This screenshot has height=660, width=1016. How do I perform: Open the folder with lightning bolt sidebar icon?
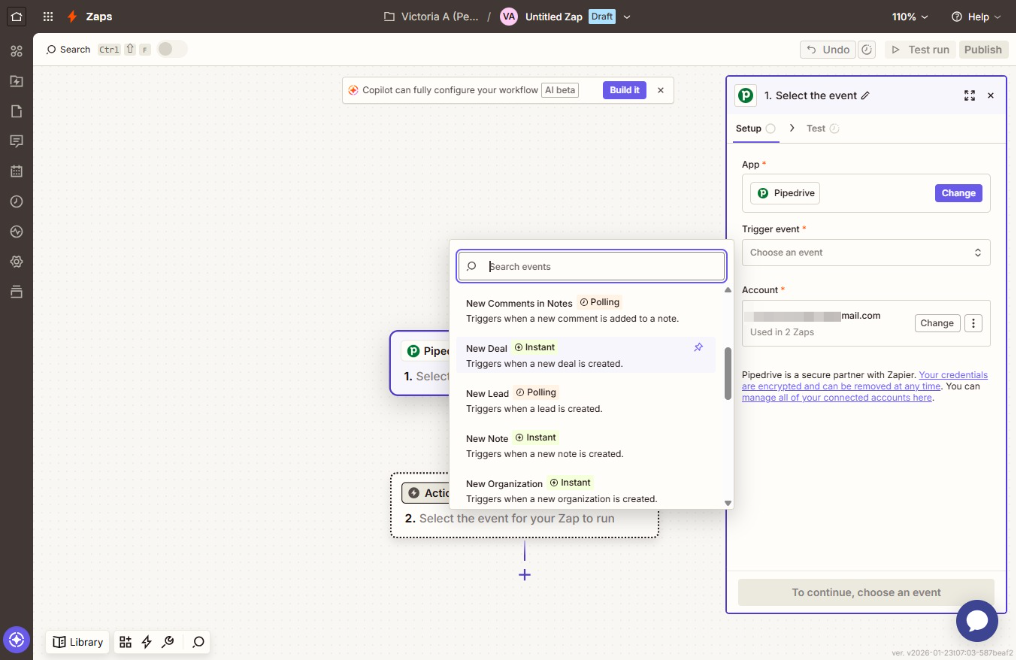(x=17, y=81)
